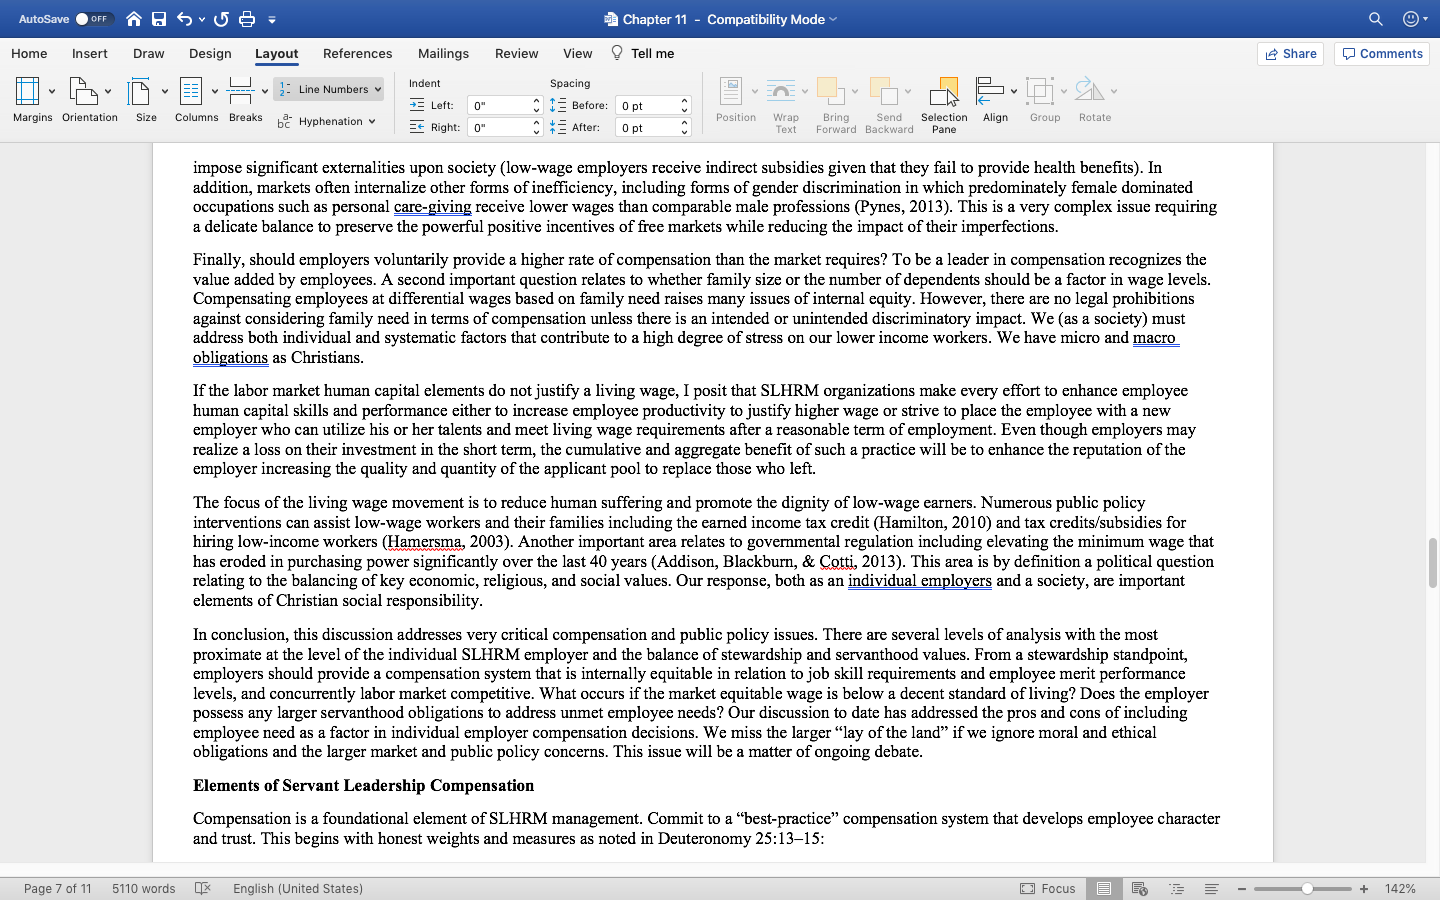This screenshot has height=900, width=1440.
Task: Switch to the Design tab
Action: click(x=210, y=53)
